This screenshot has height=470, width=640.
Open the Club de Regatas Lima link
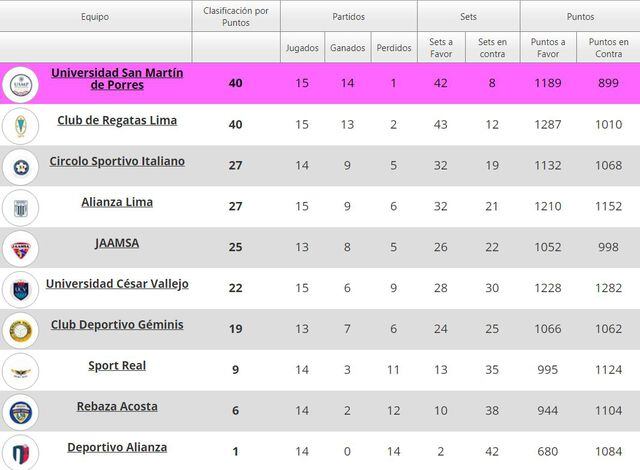[x=117, y=120]
